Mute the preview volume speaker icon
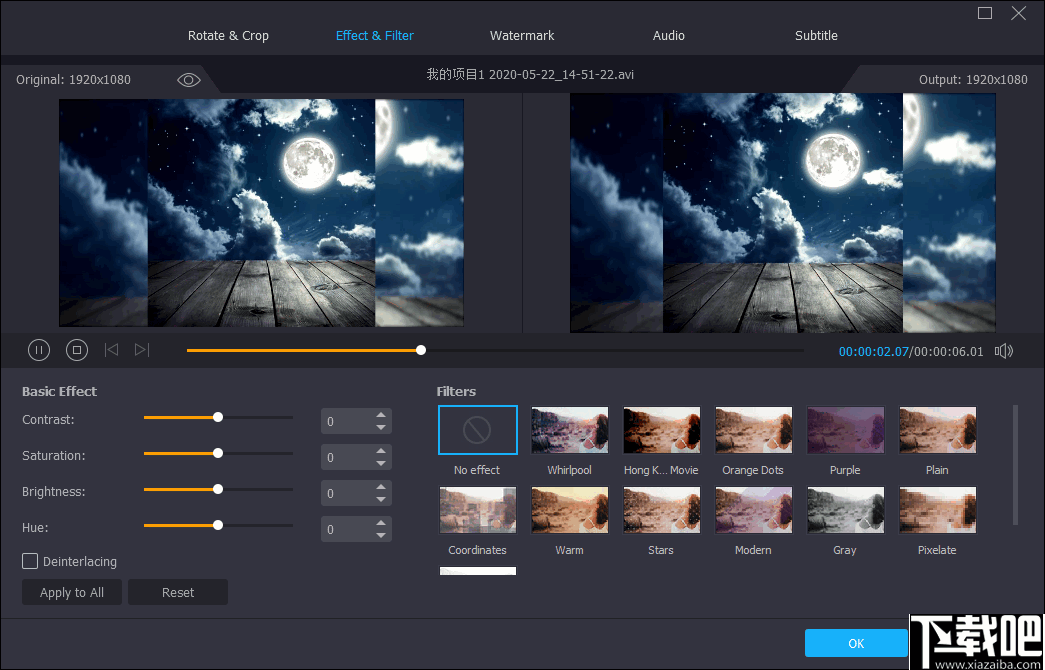This screenshot has height=670, width=1045. [x=1004, y=351]
